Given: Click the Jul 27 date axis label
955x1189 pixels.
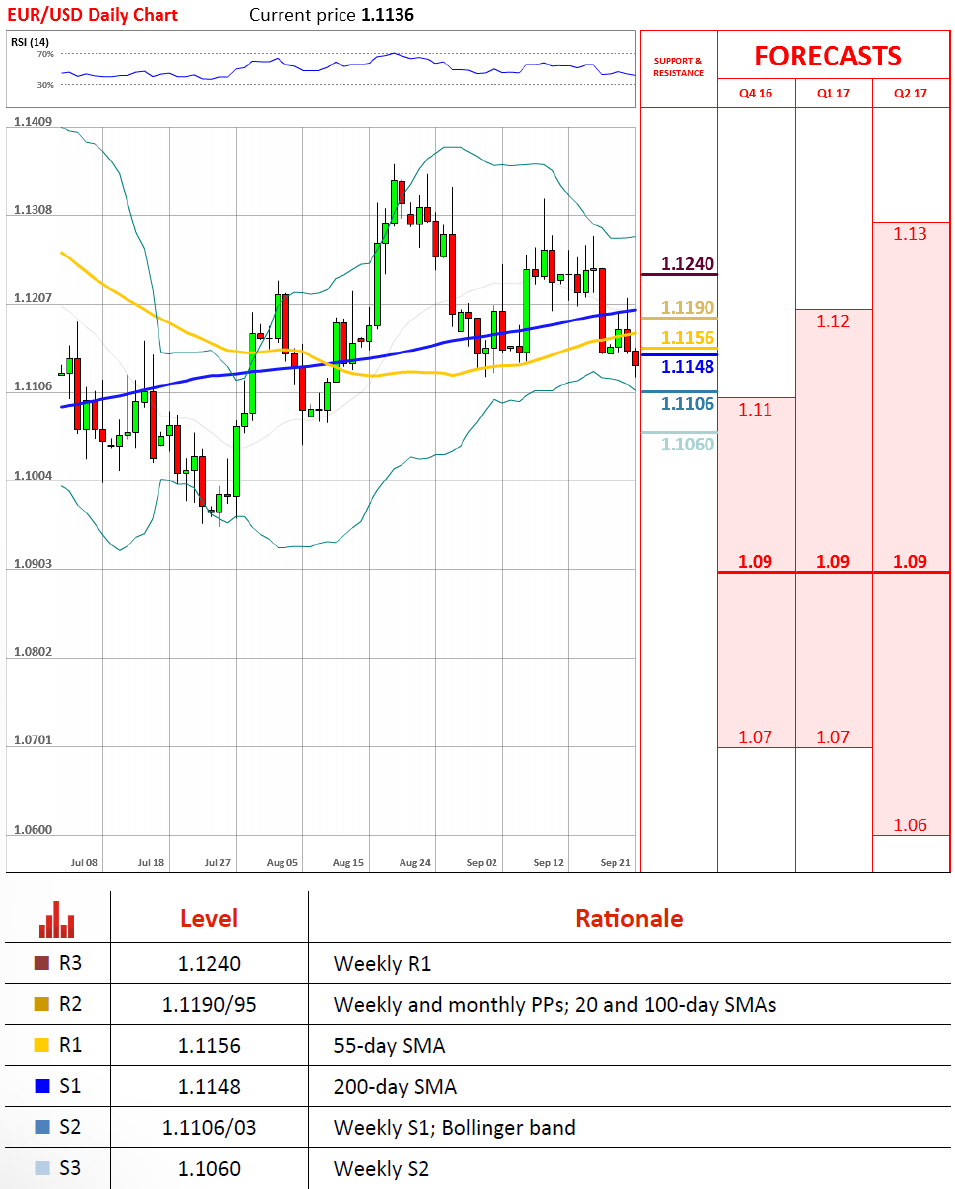Looking at the screenshot, I should [218, 862].
